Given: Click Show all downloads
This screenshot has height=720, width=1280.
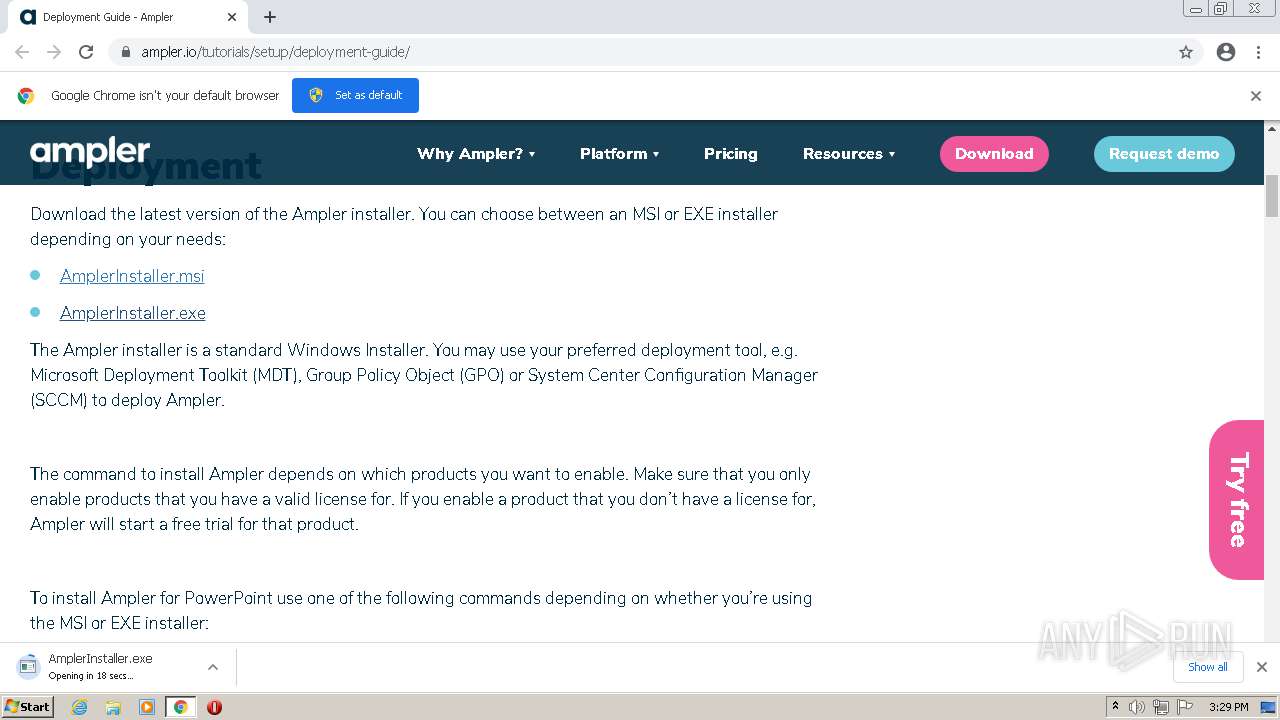Looking at the screenshot, I should pos(1208,667).
